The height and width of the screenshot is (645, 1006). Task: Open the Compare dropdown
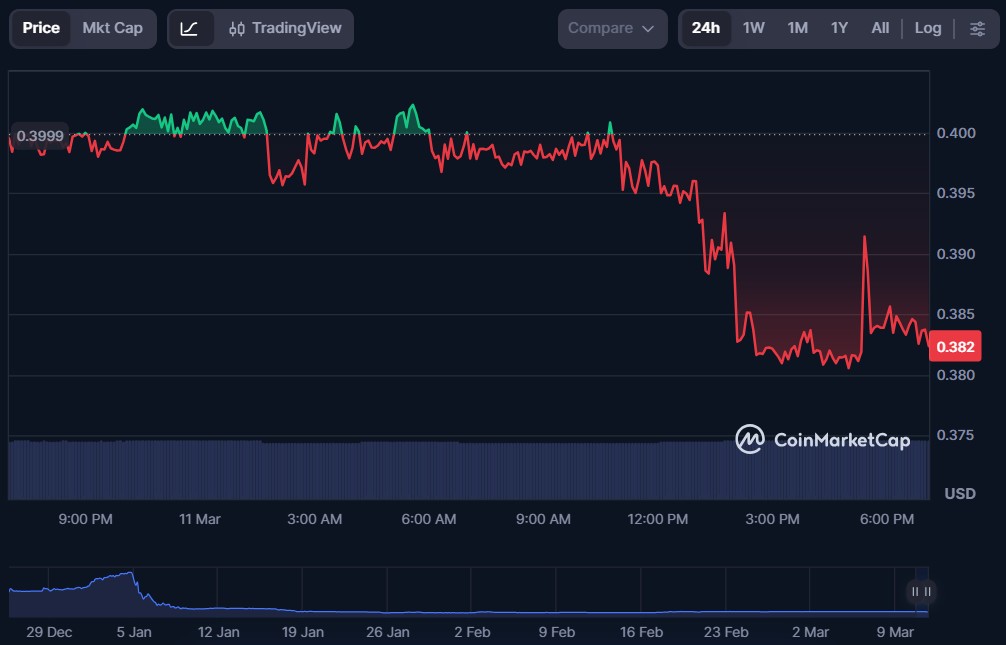tap(611, 29)
